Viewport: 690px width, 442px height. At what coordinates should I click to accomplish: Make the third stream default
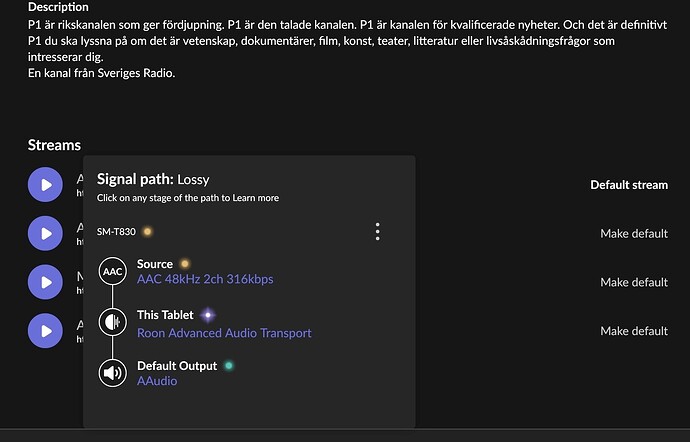click(x=634, y=282)
